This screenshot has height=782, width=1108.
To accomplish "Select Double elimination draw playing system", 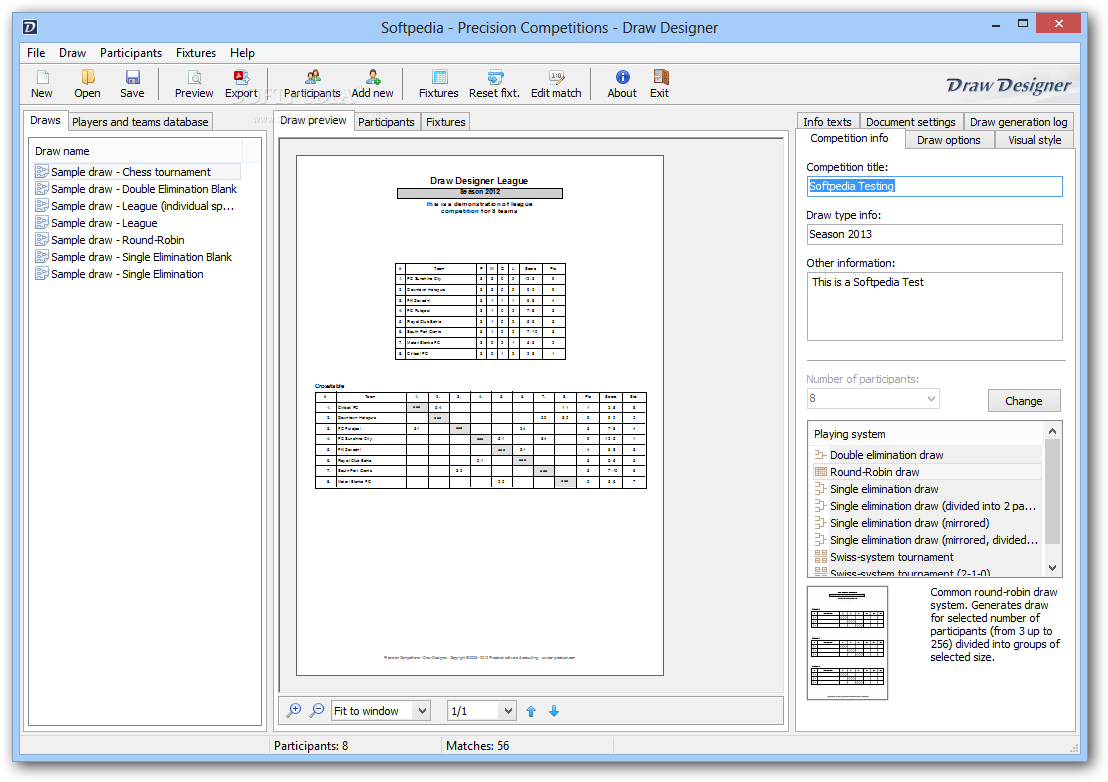I will 926,455.
